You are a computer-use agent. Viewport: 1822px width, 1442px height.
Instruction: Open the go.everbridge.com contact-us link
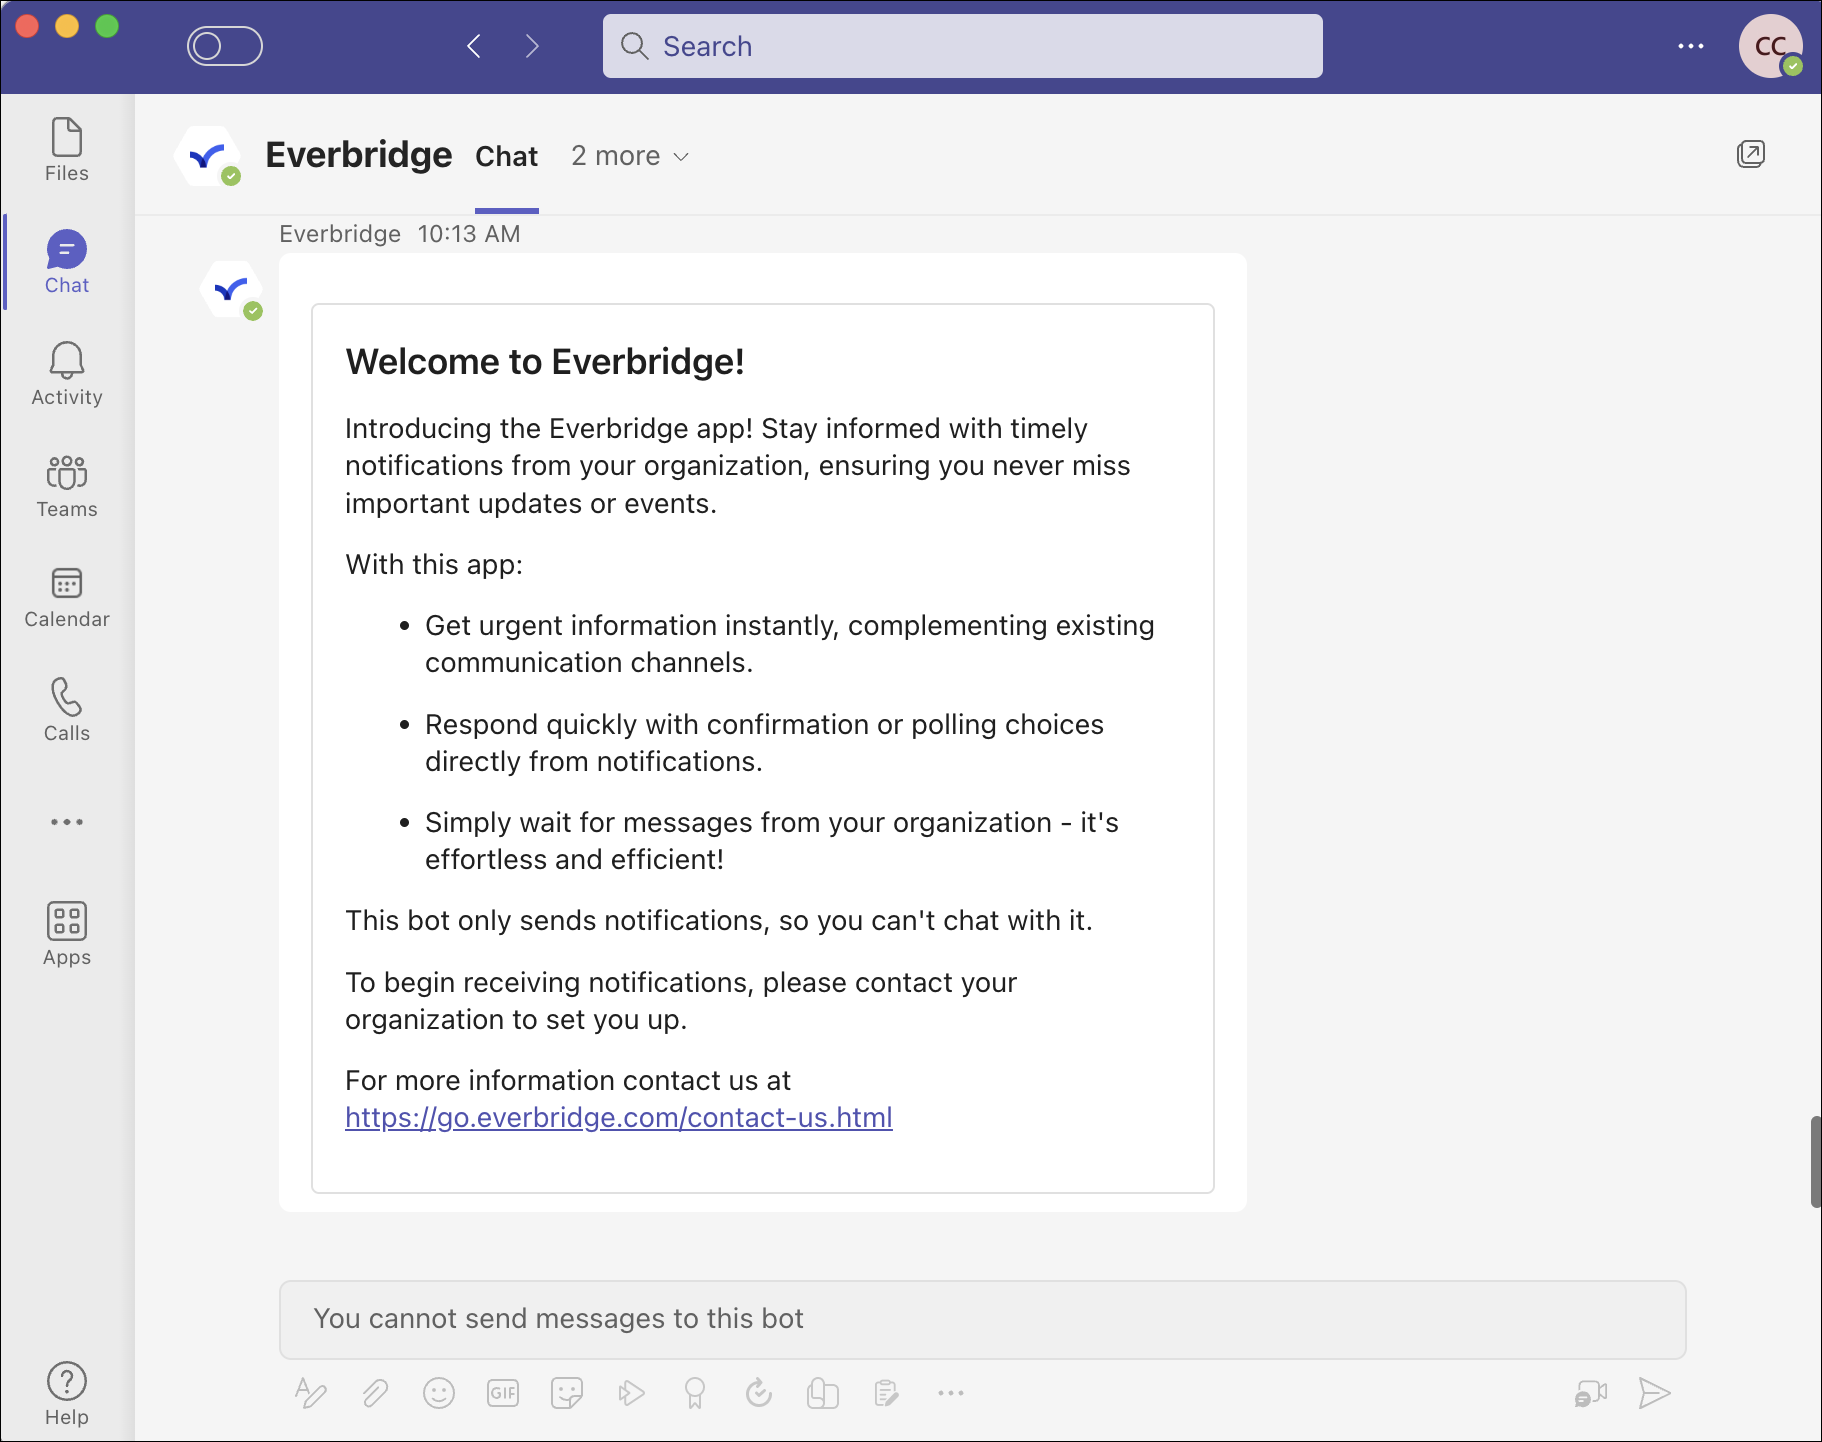[x=619, y=1118]
